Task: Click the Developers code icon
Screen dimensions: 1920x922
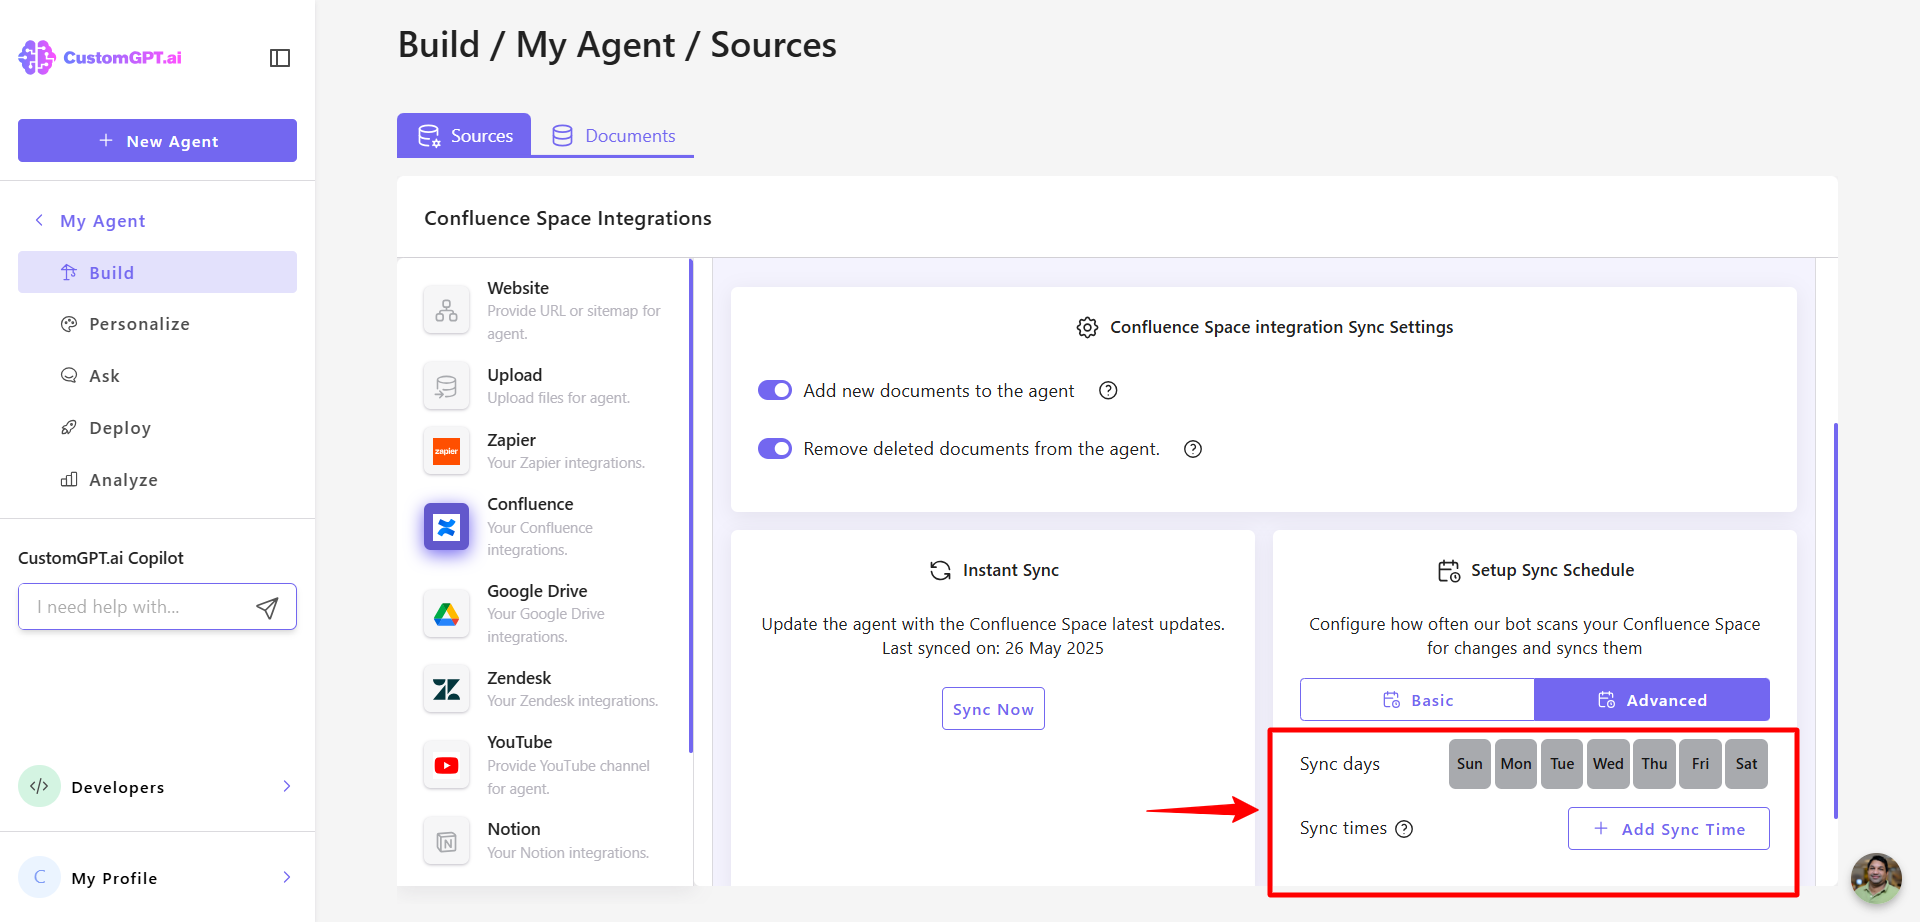Action: (x=39, y=786)
